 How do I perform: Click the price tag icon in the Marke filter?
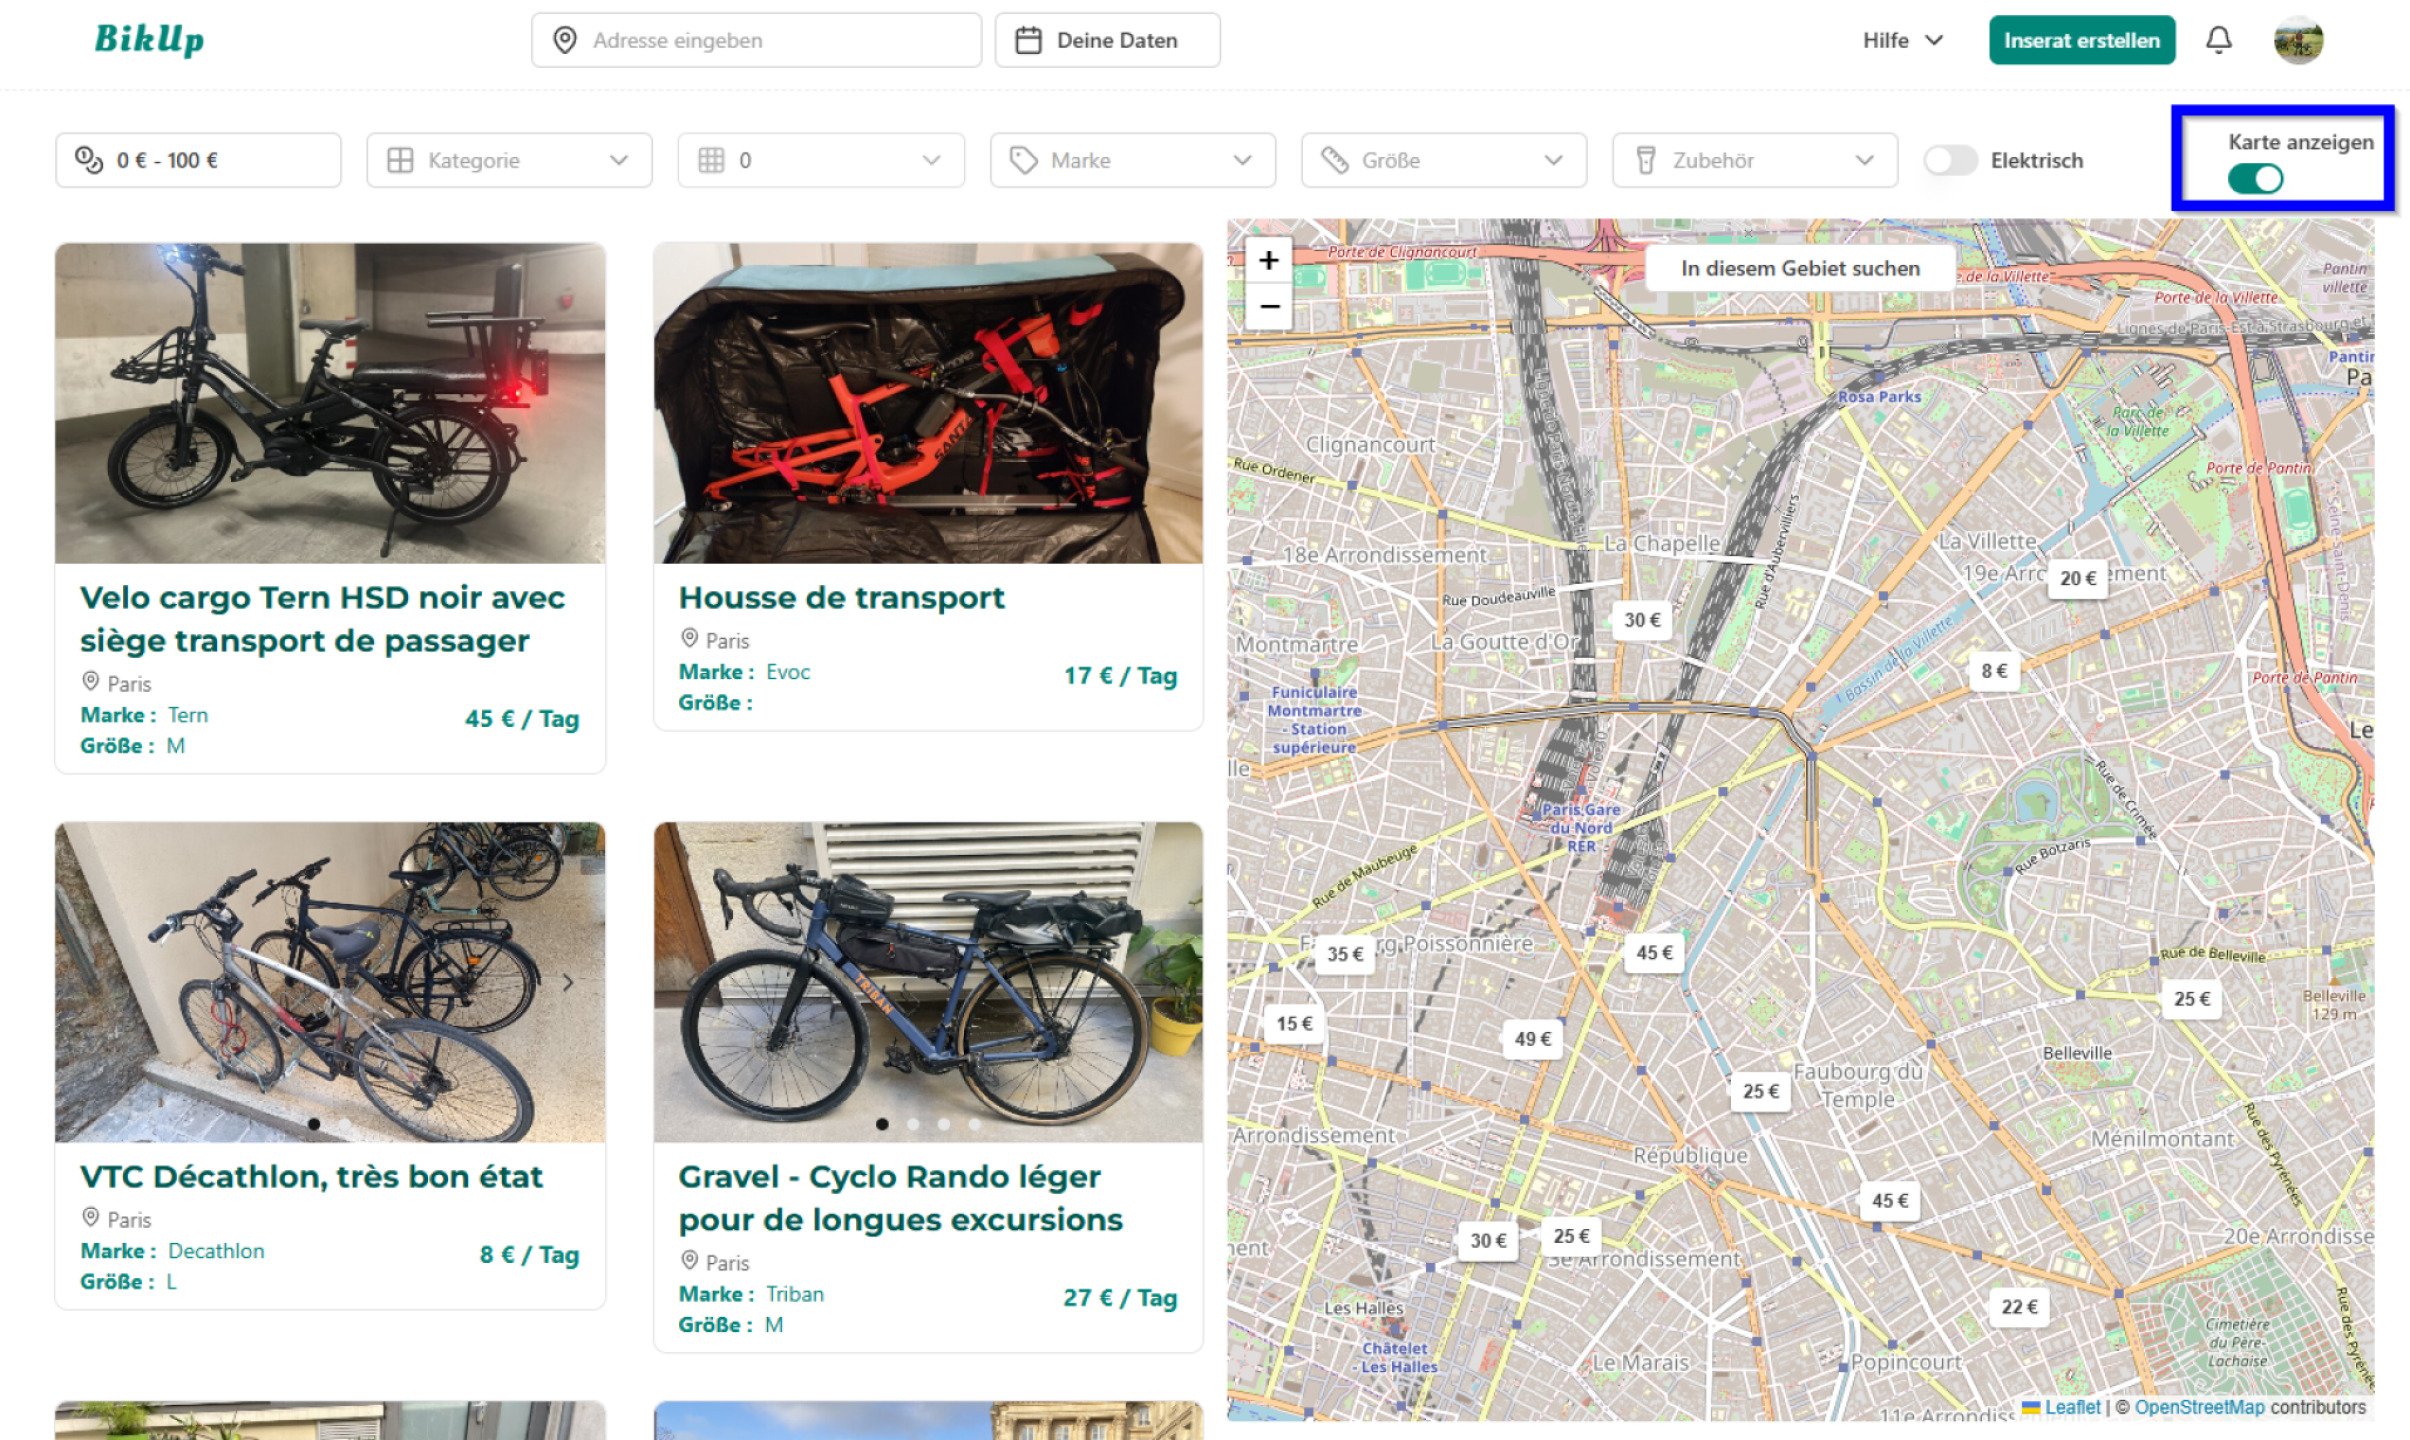1022,159
